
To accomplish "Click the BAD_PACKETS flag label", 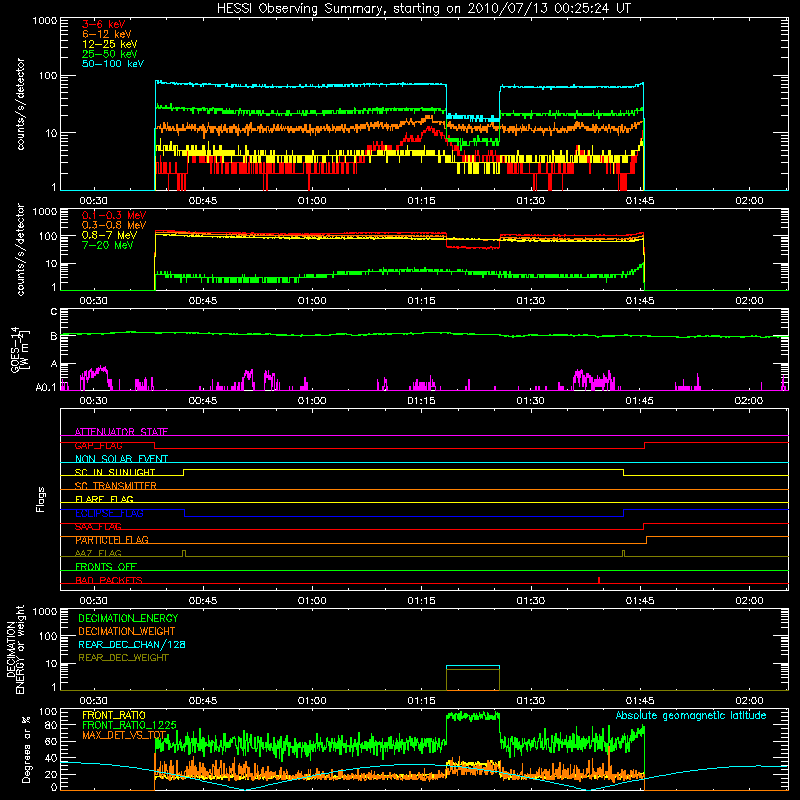I will 108,580.
